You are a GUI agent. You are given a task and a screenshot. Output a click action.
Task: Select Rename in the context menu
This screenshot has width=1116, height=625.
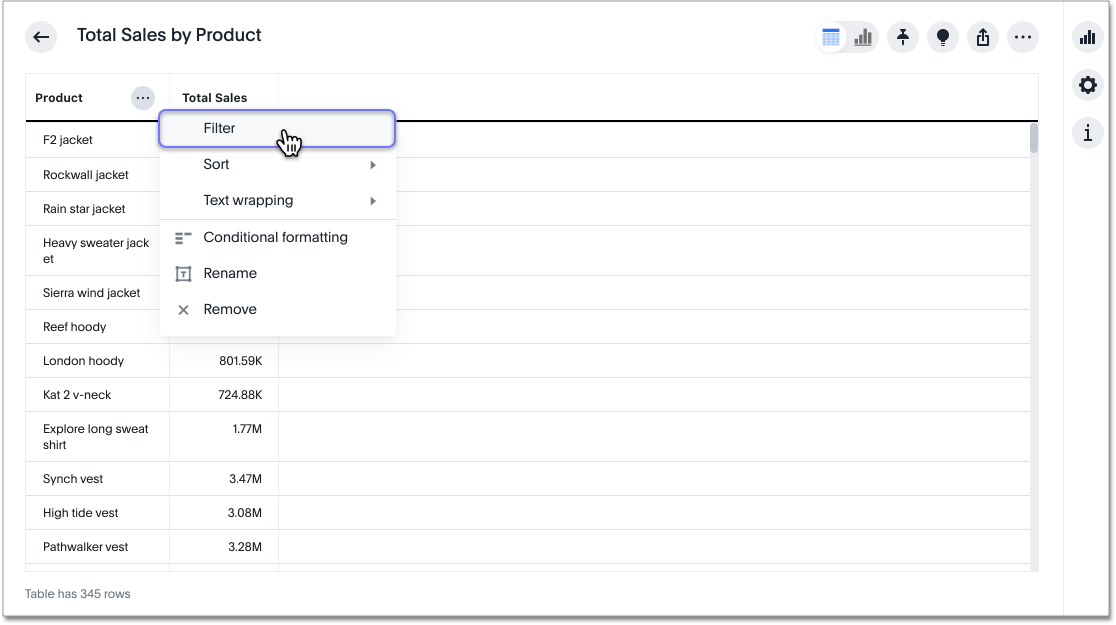230,273
